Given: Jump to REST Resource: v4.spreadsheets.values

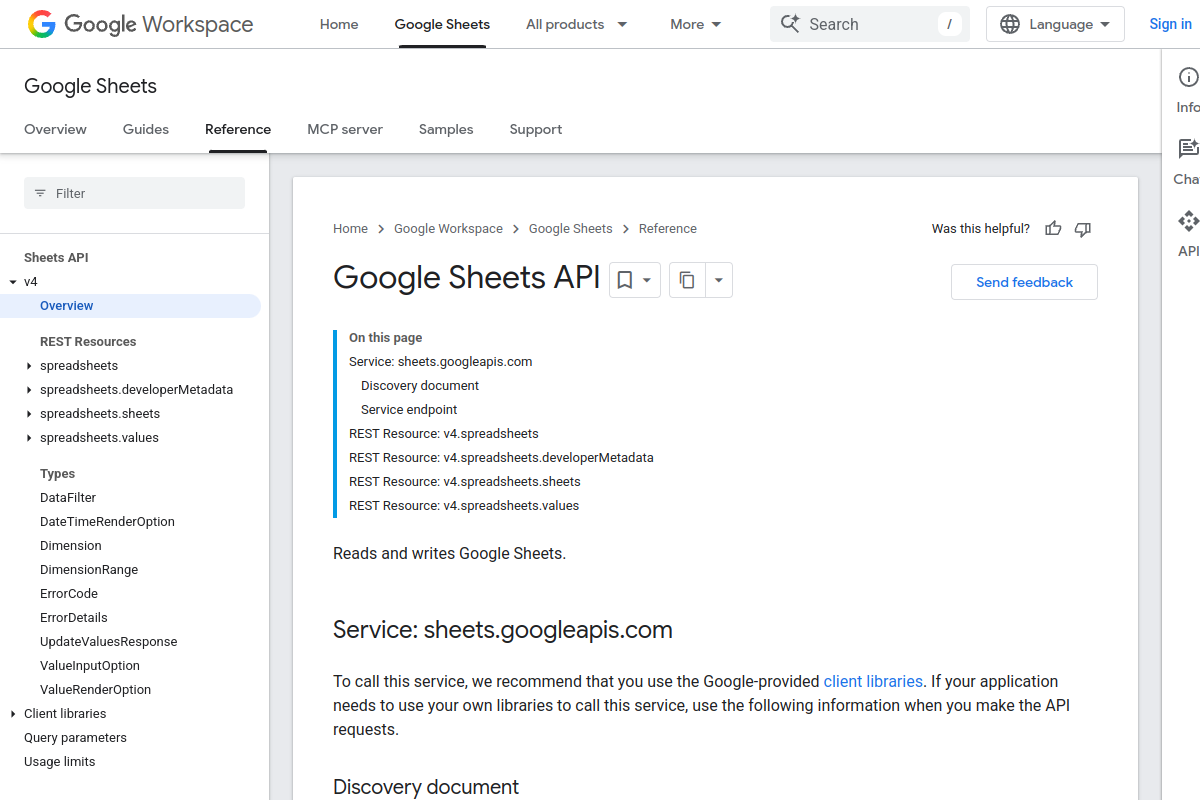Looking at the screenshot, I should tap(464, 506).
